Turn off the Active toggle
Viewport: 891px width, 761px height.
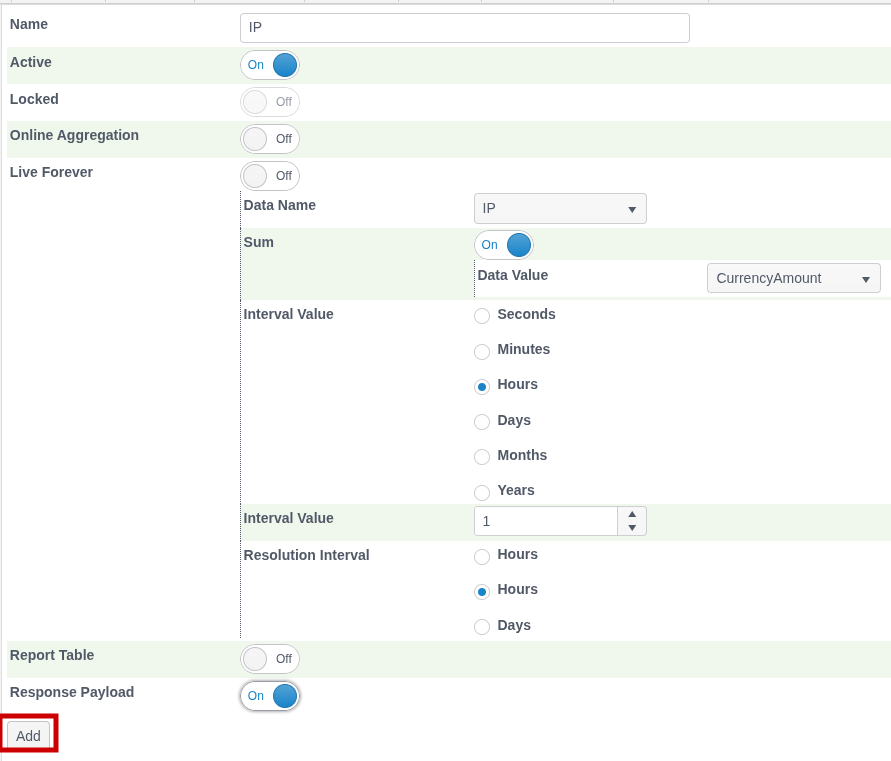click(x=270, y=65)
